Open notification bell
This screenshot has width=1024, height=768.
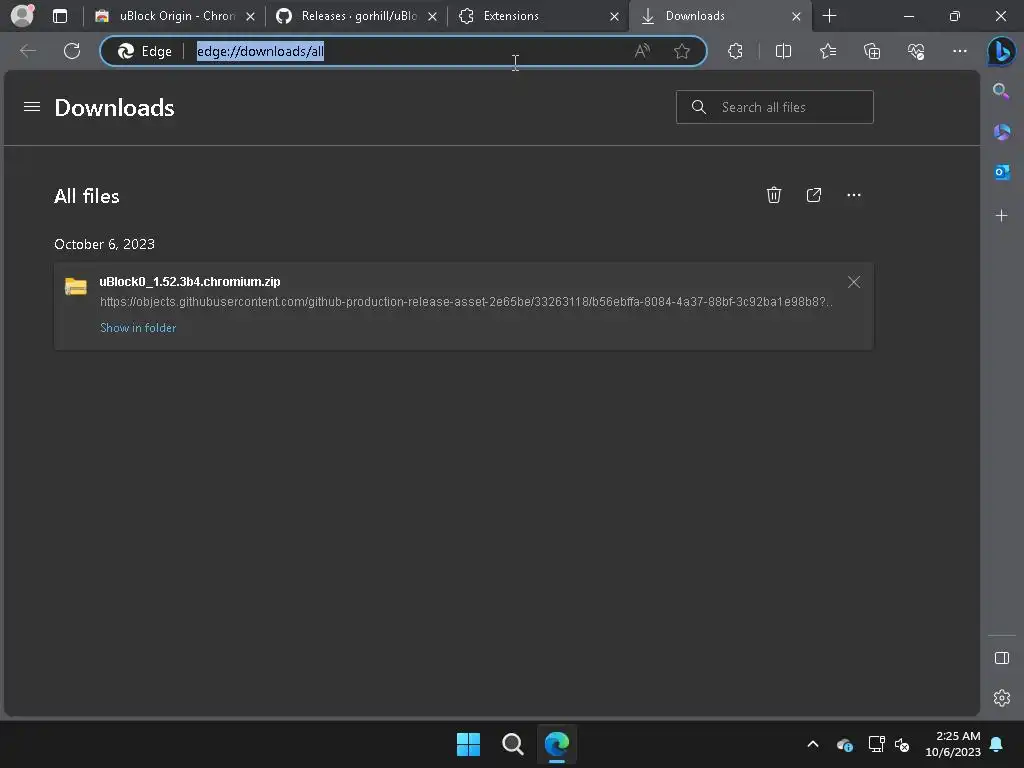pyautogui.click(x=996, y=744)
